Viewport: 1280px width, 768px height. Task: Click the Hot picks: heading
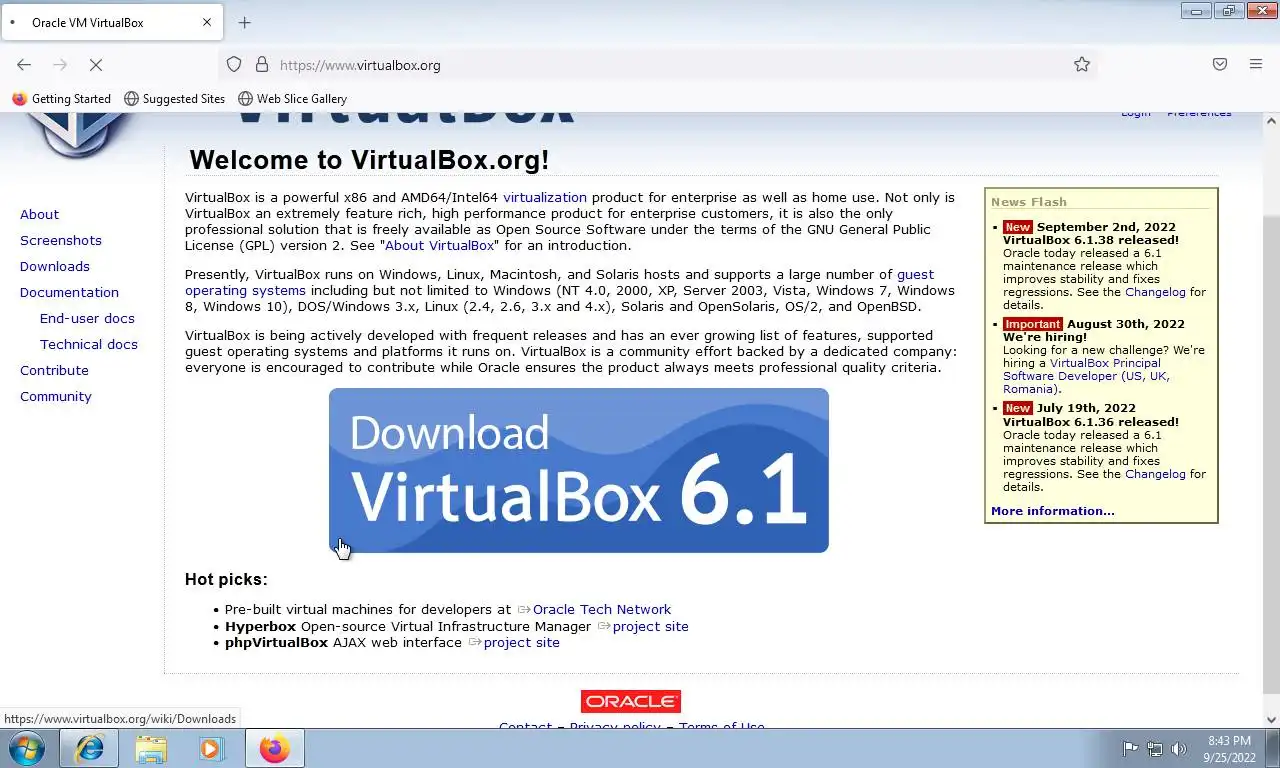coord(226,579)
